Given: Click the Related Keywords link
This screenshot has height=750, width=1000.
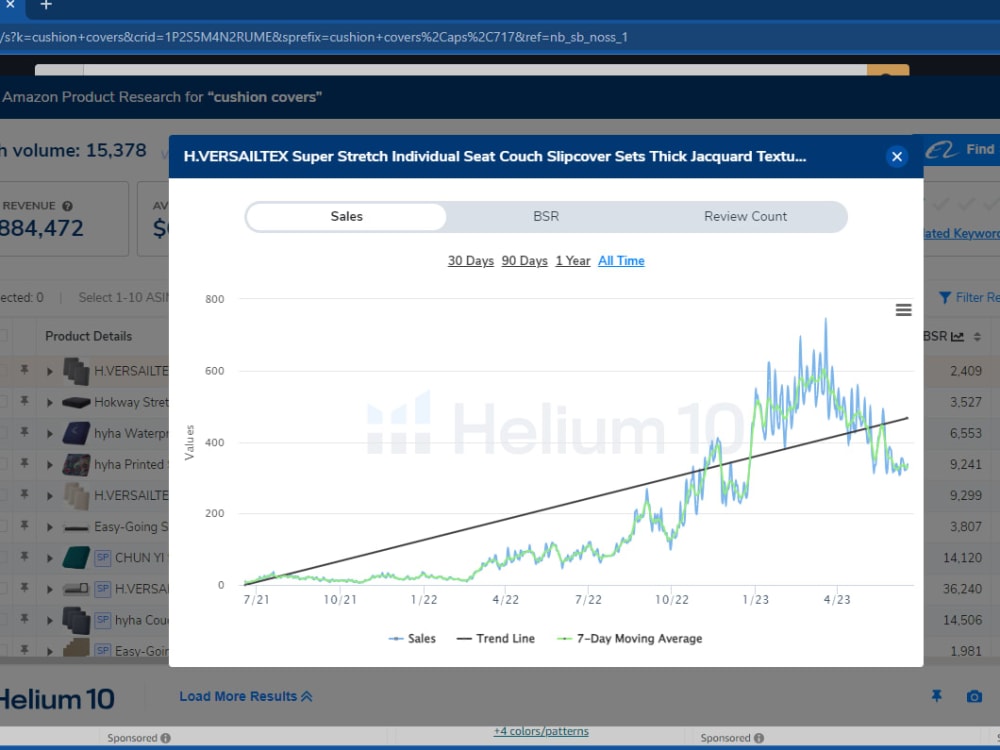Looking at the screenshot, I should point(962,233).
